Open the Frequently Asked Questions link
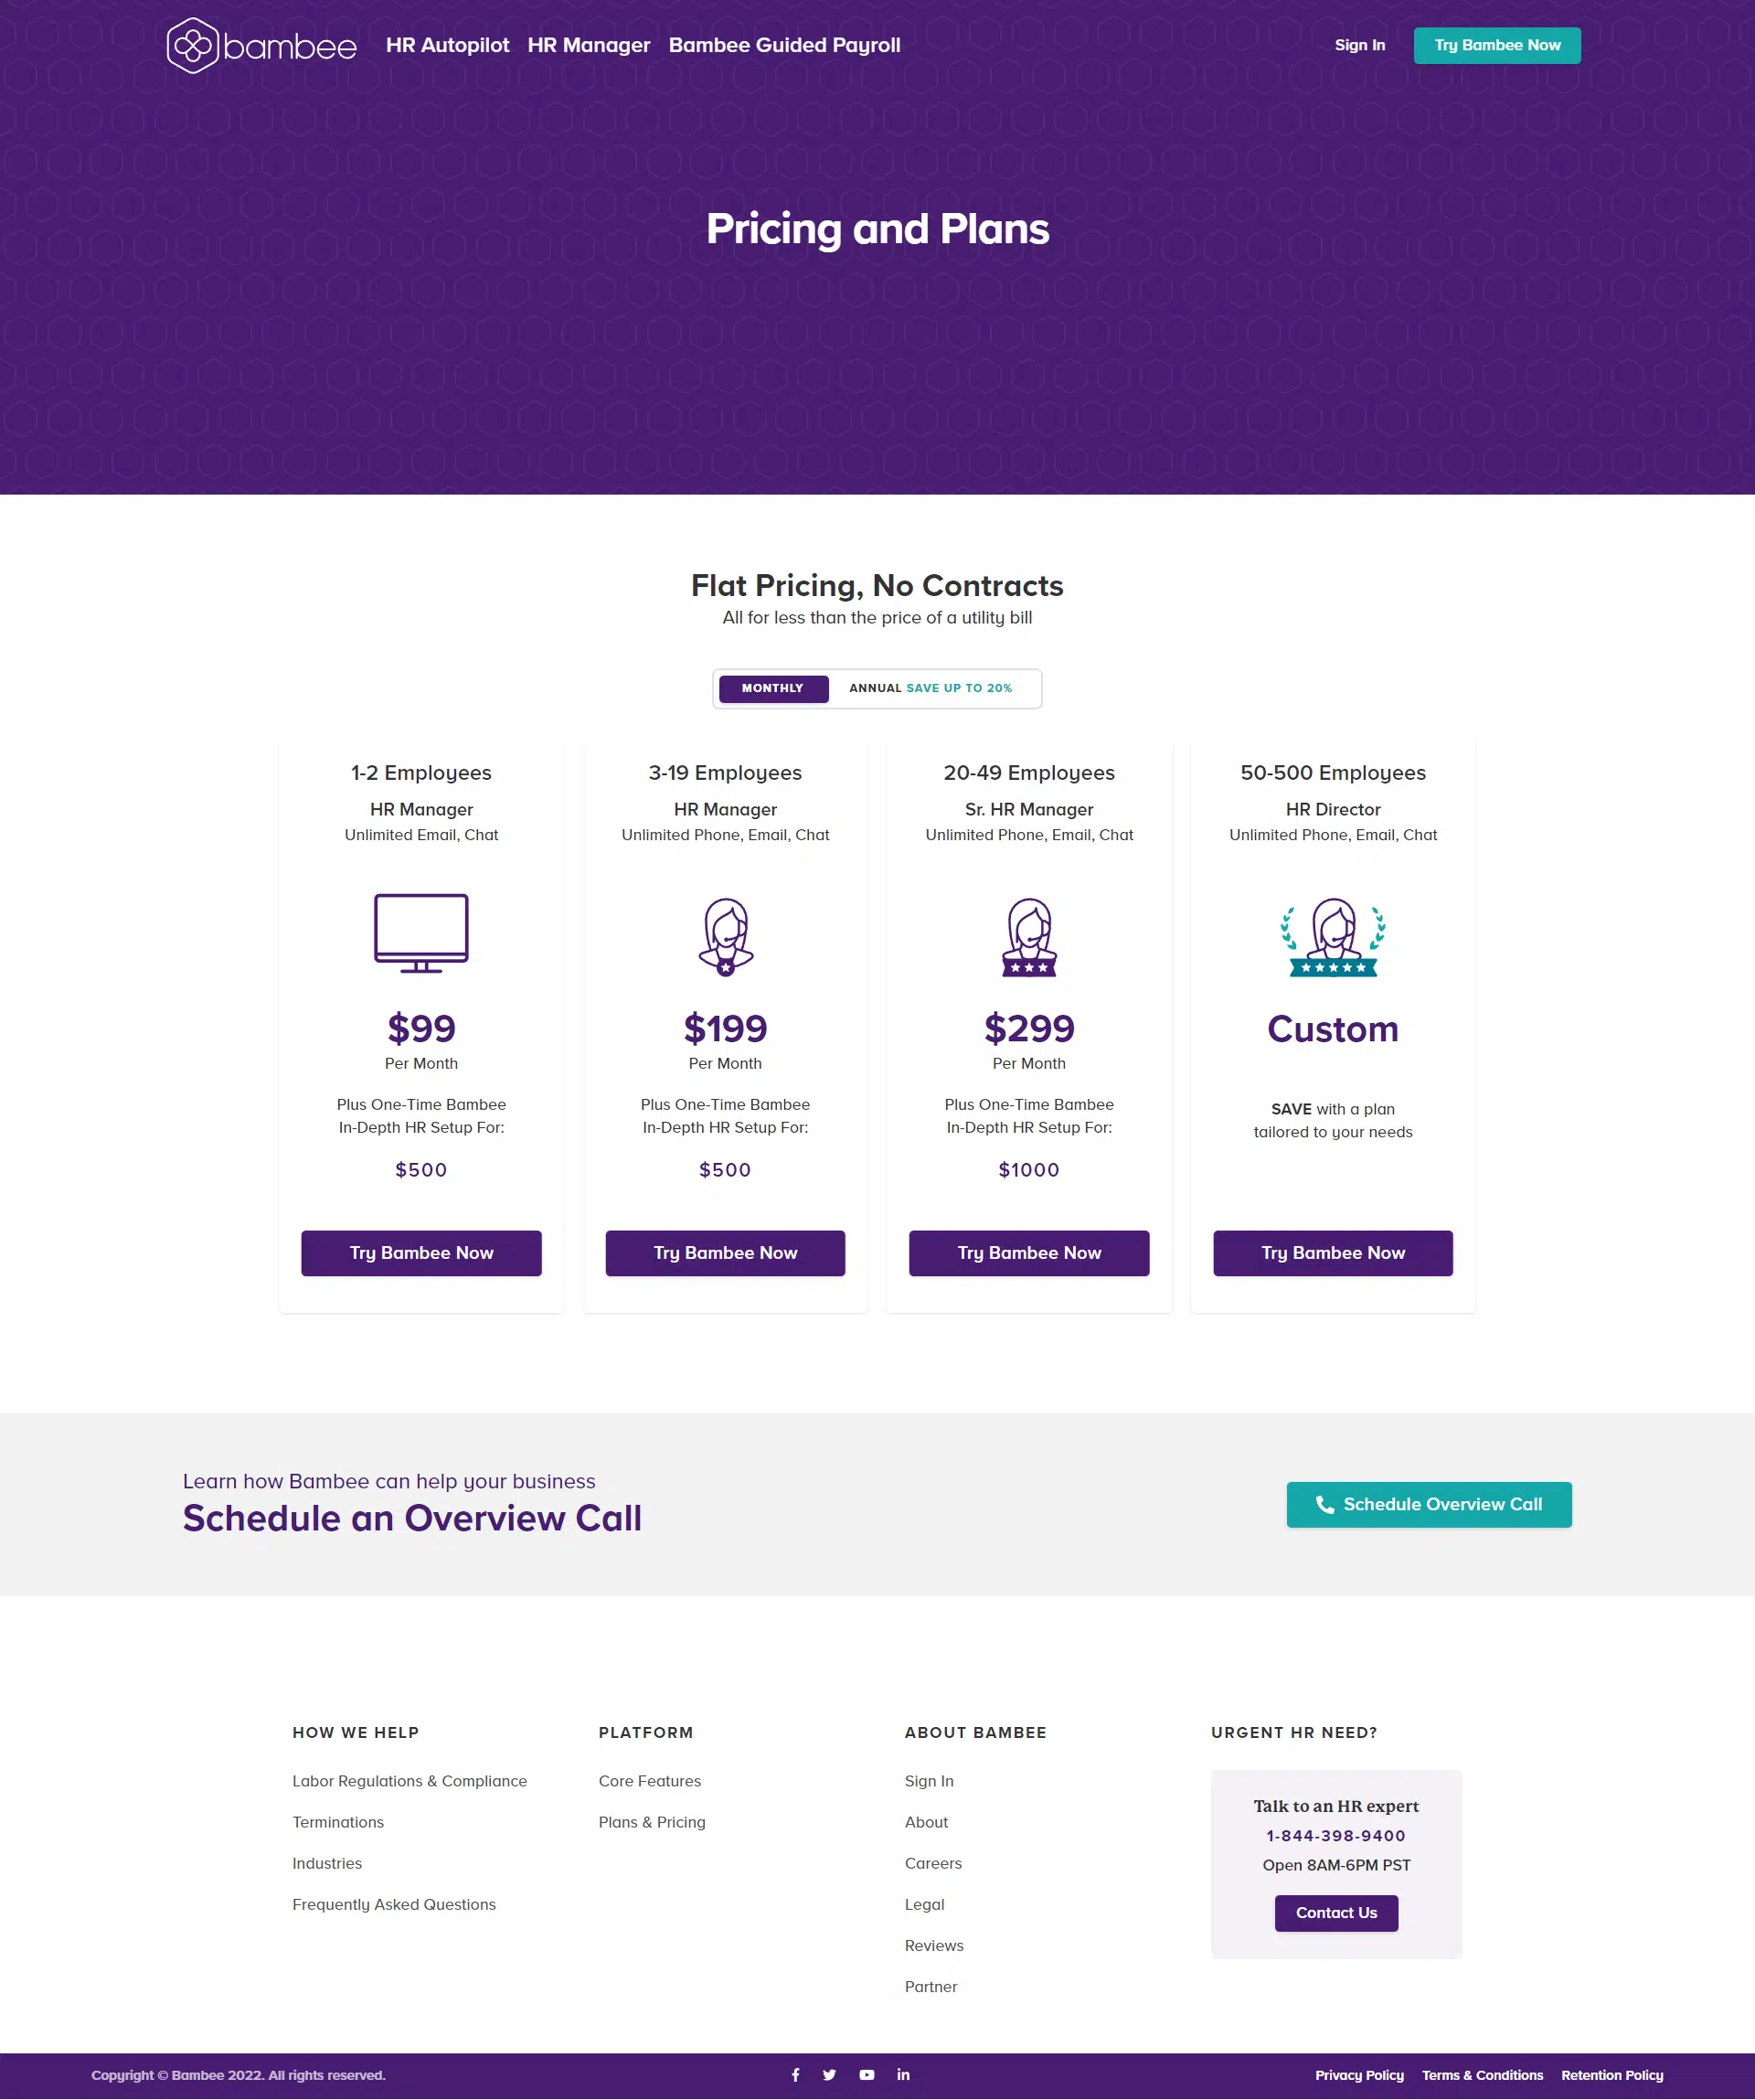The image size is (1755, 2100). (394, 1904)
